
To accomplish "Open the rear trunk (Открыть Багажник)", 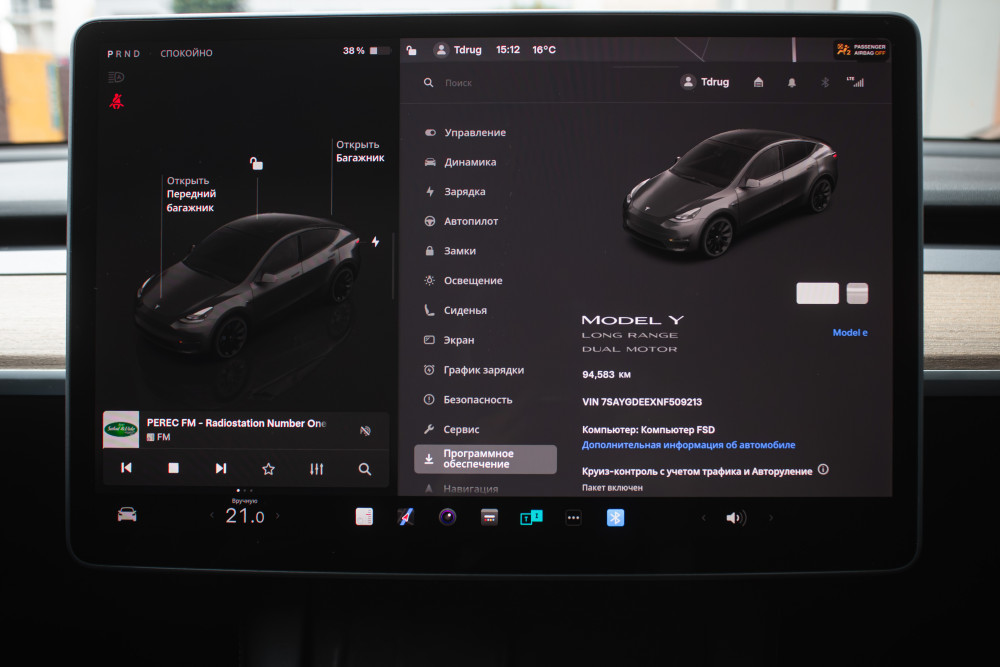I will pos(360,151).
